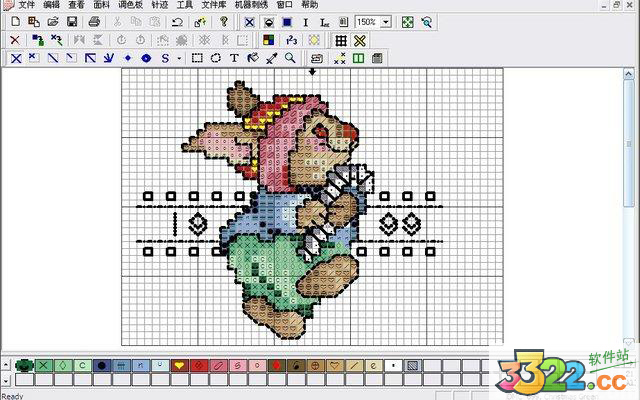The image size is (640, 400).
Task: Toggle the yellow highlight color button
Action: pyautogui.click(x=314, y=40)
